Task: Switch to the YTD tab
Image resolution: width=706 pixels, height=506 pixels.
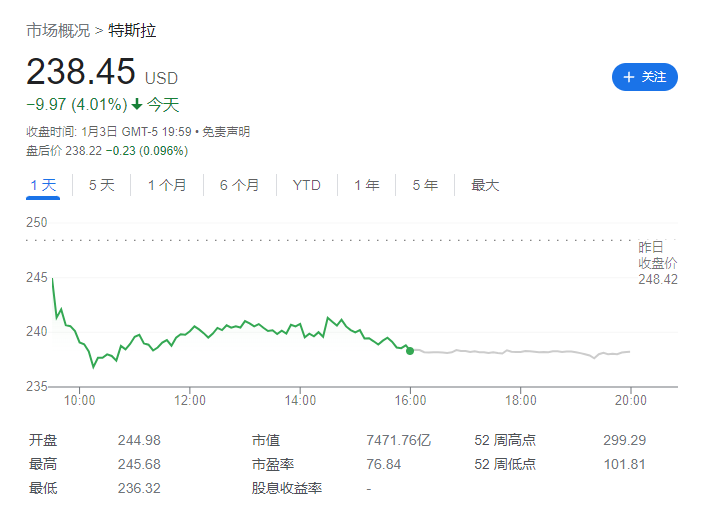Action: pos(306,185)
